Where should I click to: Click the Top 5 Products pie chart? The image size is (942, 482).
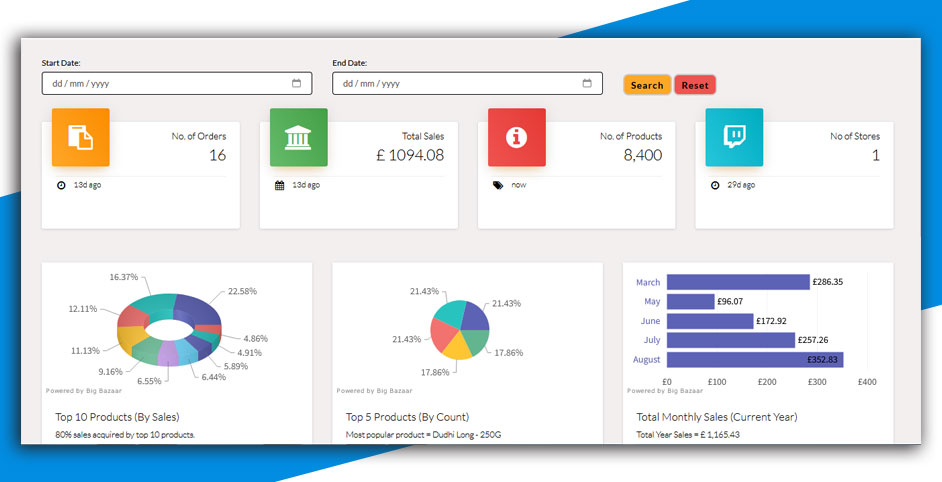[460, 330]
